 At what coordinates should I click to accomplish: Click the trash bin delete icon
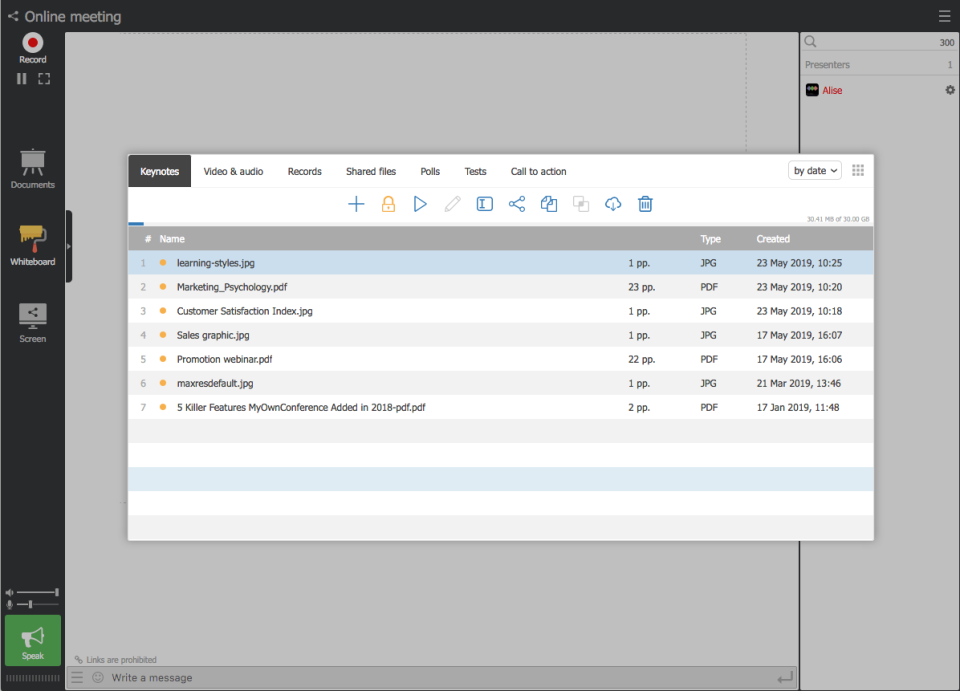click(x=645, y=204)
